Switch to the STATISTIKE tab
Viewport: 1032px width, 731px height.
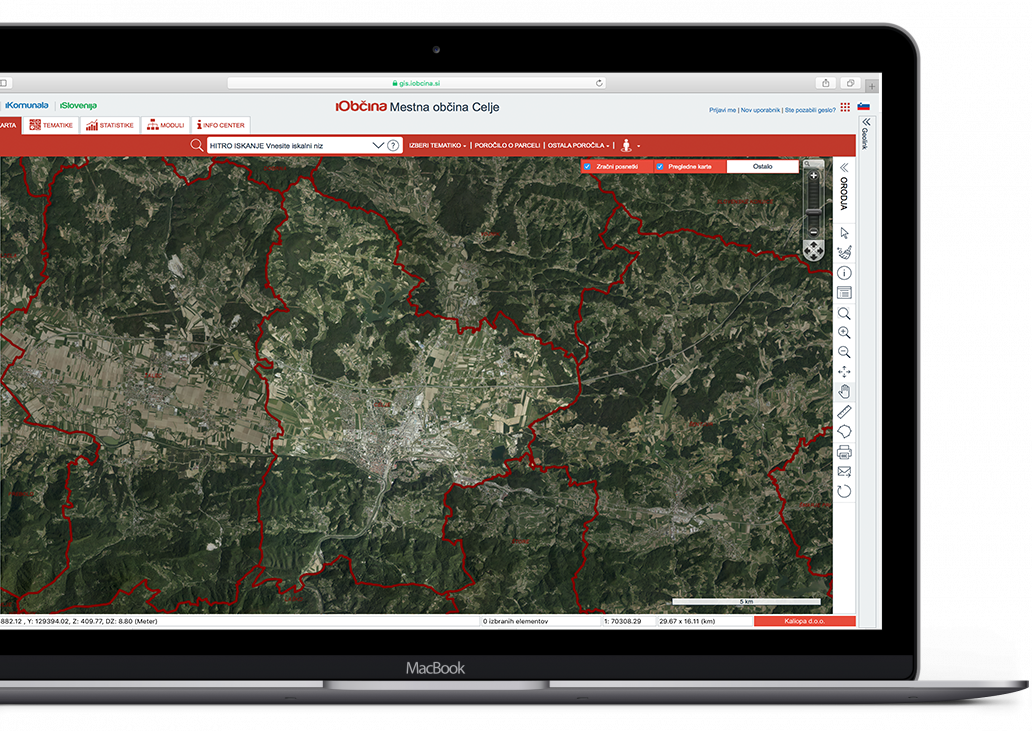pos(110,125)
